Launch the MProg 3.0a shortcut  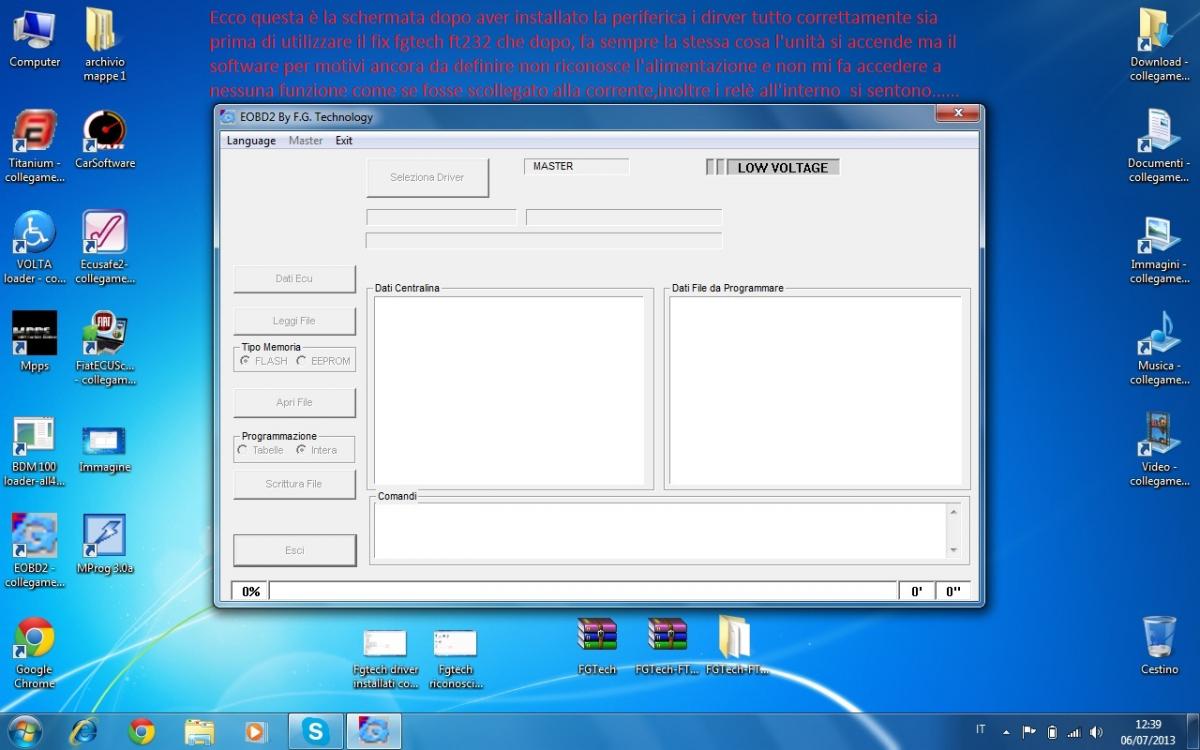[x=104, y=544]
